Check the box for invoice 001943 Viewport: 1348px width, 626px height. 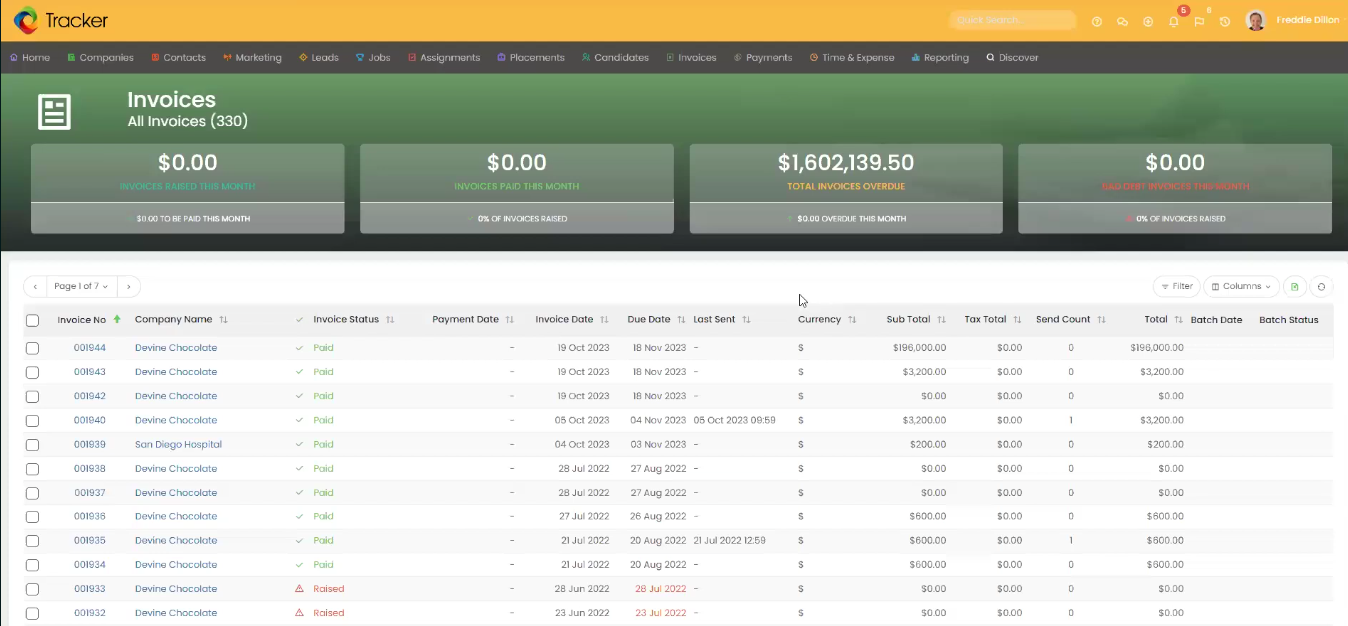click(32, 372)
